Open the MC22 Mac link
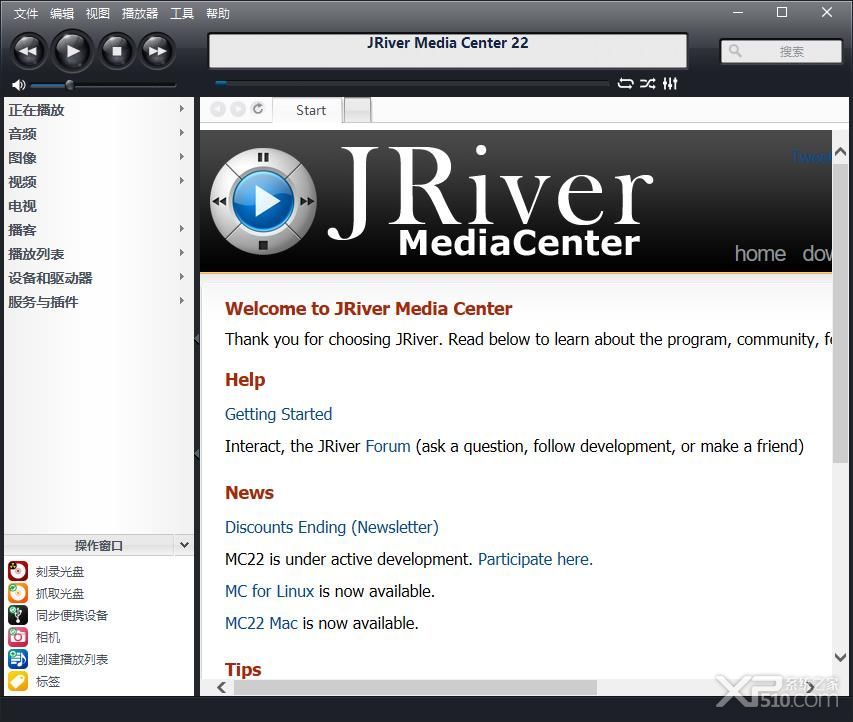This screenshot has width=853, height=722. 262,623
